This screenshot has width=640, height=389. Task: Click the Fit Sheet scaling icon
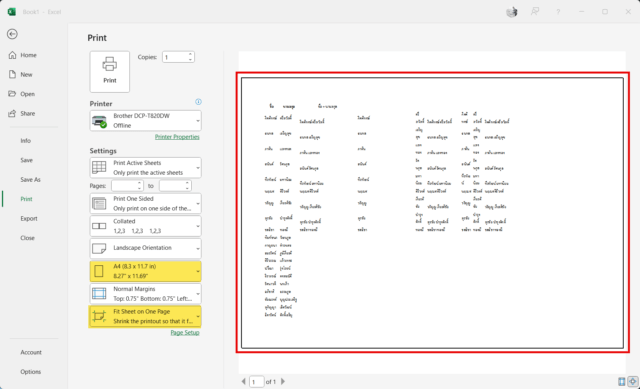pos(99,316)
